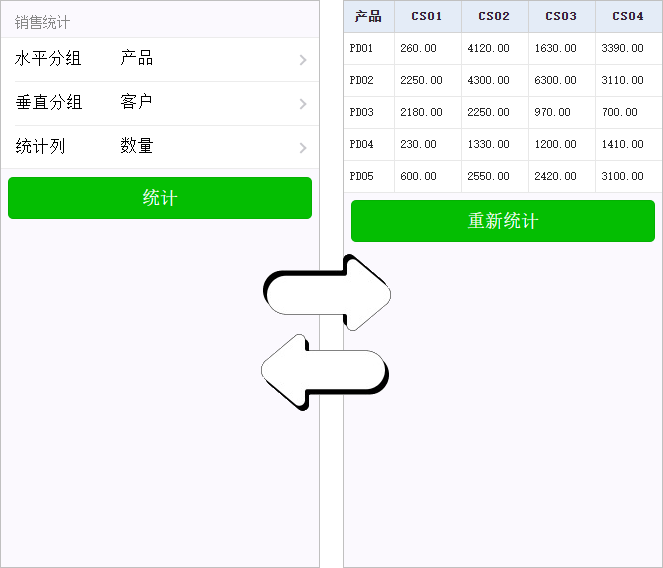663x568 pixels.
Task: Click the CS03 column header
Action: [x=561, y=16]
